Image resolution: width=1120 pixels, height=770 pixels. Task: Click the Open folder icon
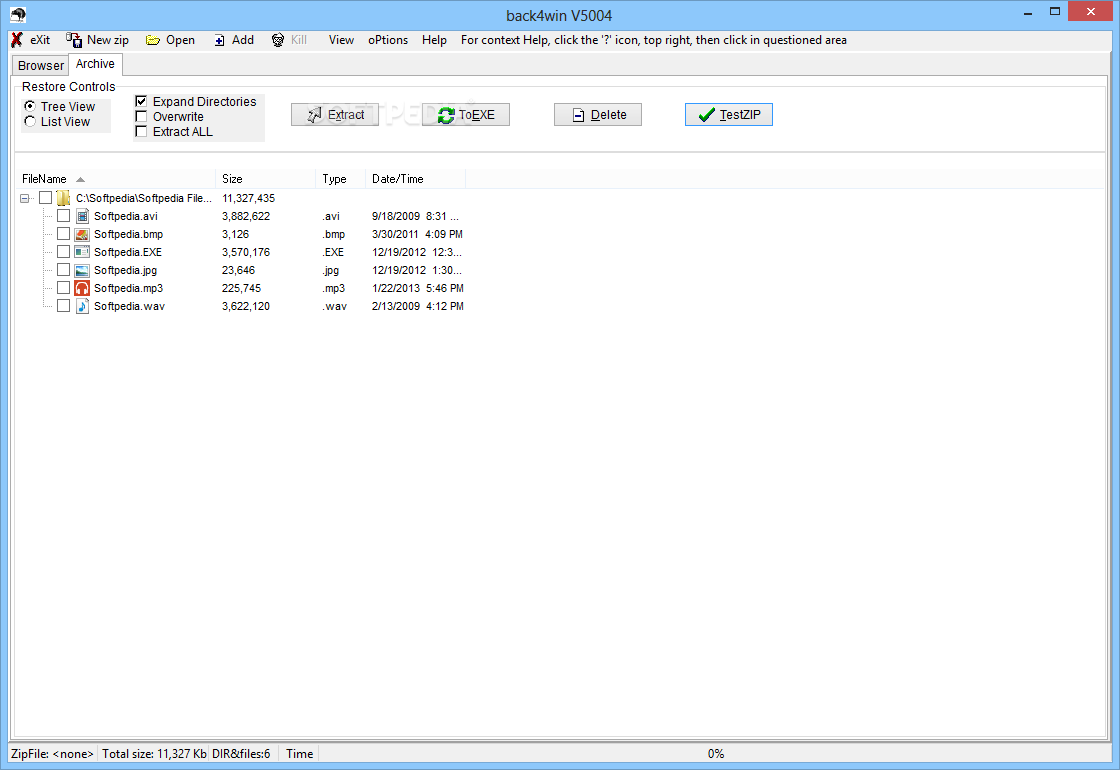pyautogui.click(x=152, y=40)
